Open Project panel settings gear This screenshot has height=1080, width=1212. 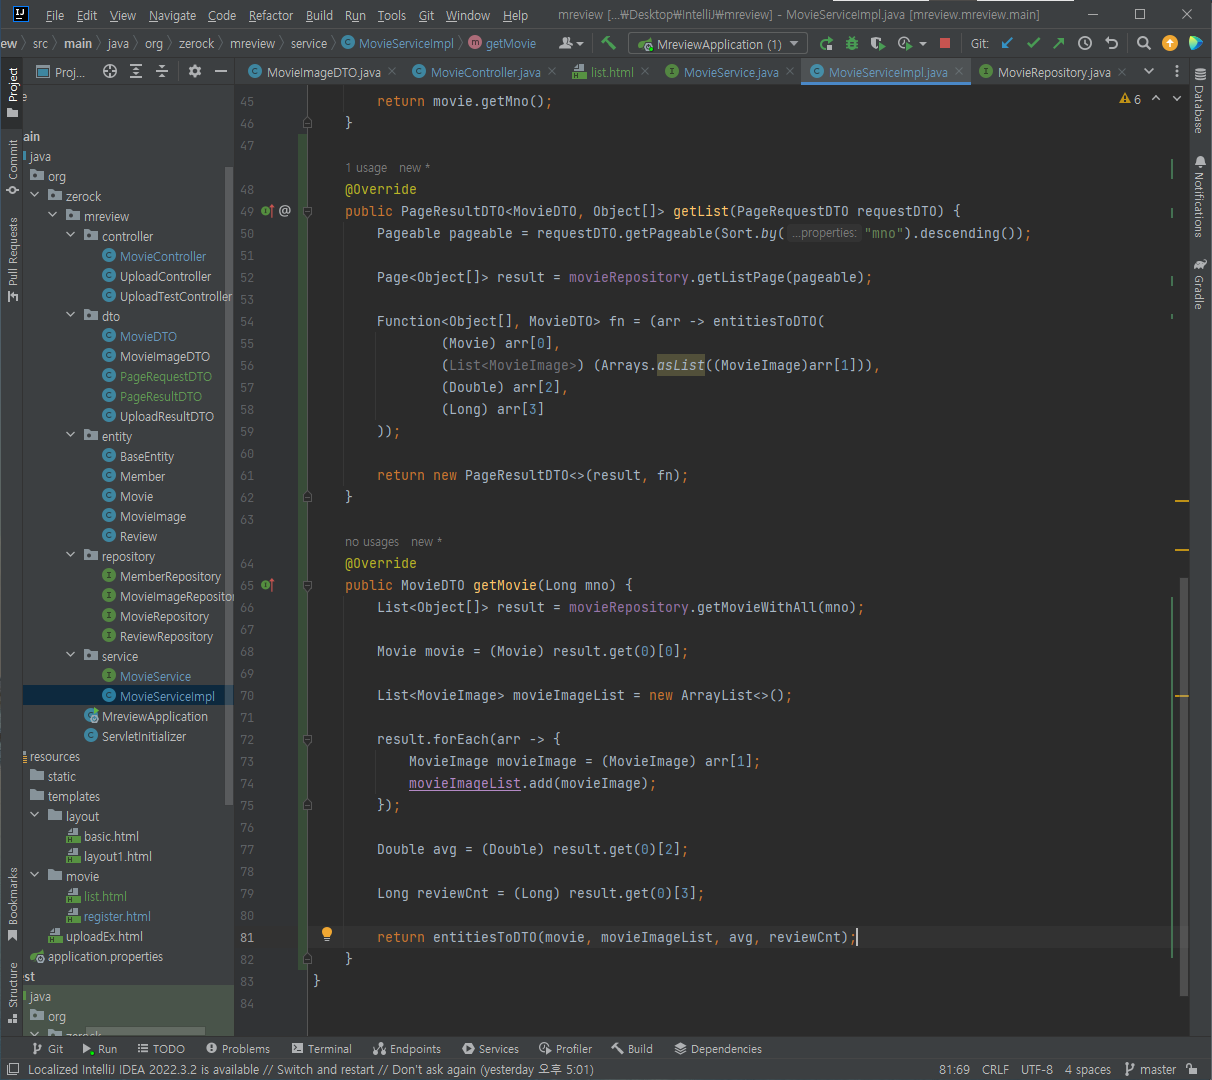(x=195, y=71)
